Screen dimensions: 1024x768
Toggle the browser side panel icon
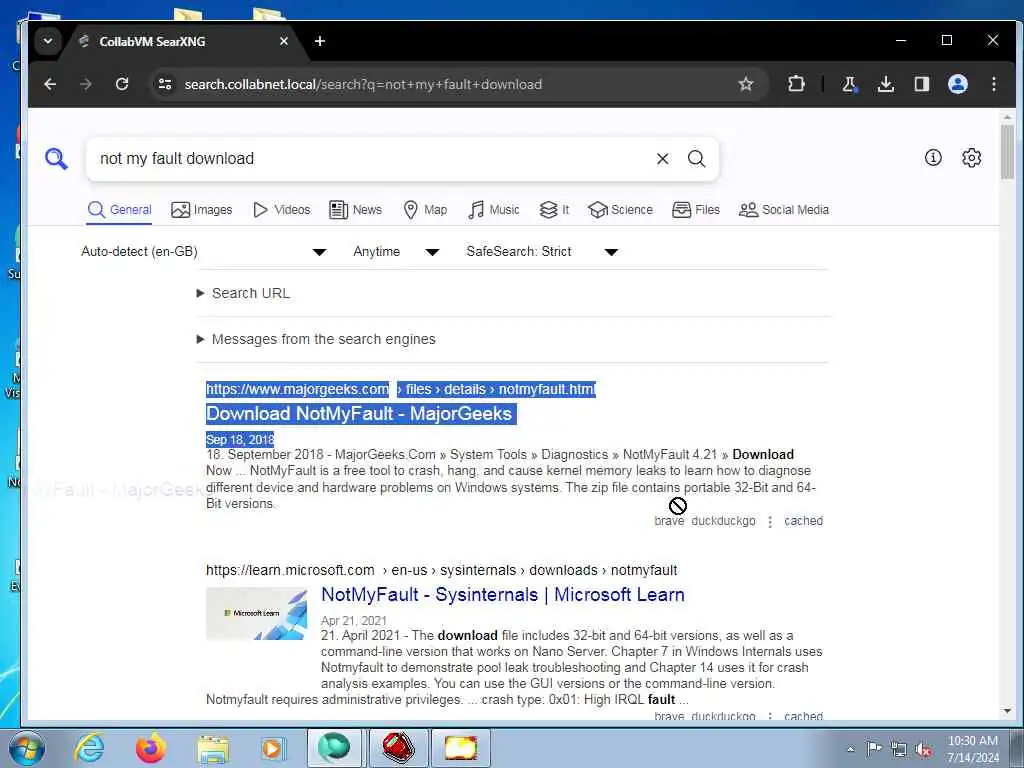[921, 84]
